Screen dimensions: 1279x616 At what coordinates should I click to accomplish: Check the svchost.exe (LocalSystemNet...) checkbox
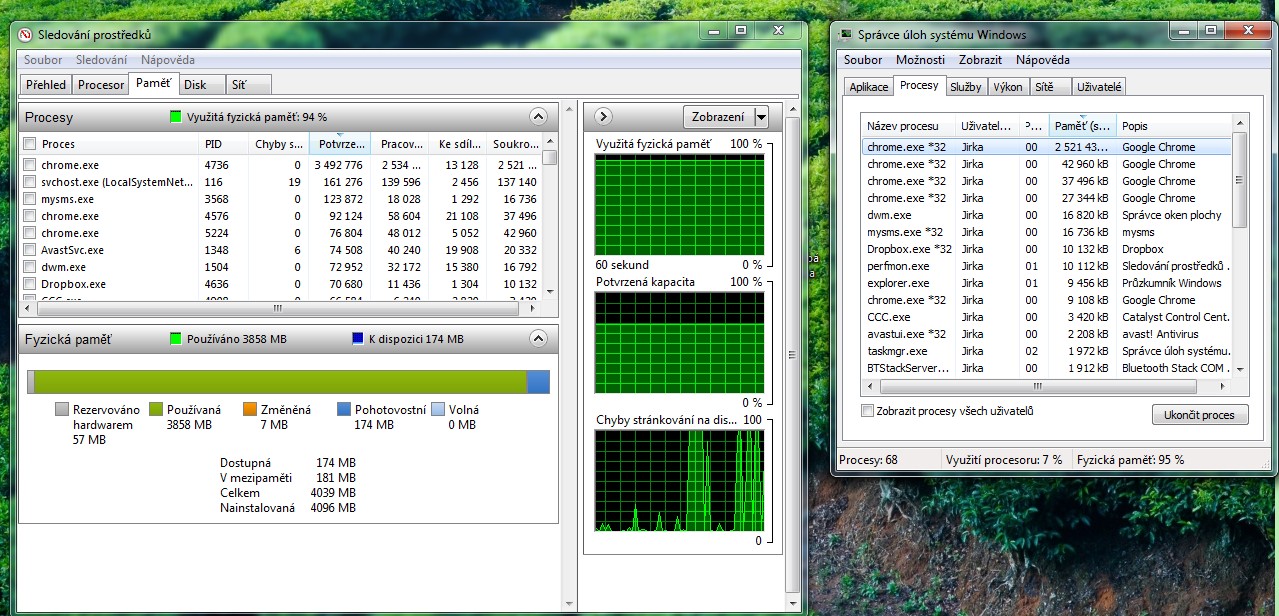click(30, 182)
